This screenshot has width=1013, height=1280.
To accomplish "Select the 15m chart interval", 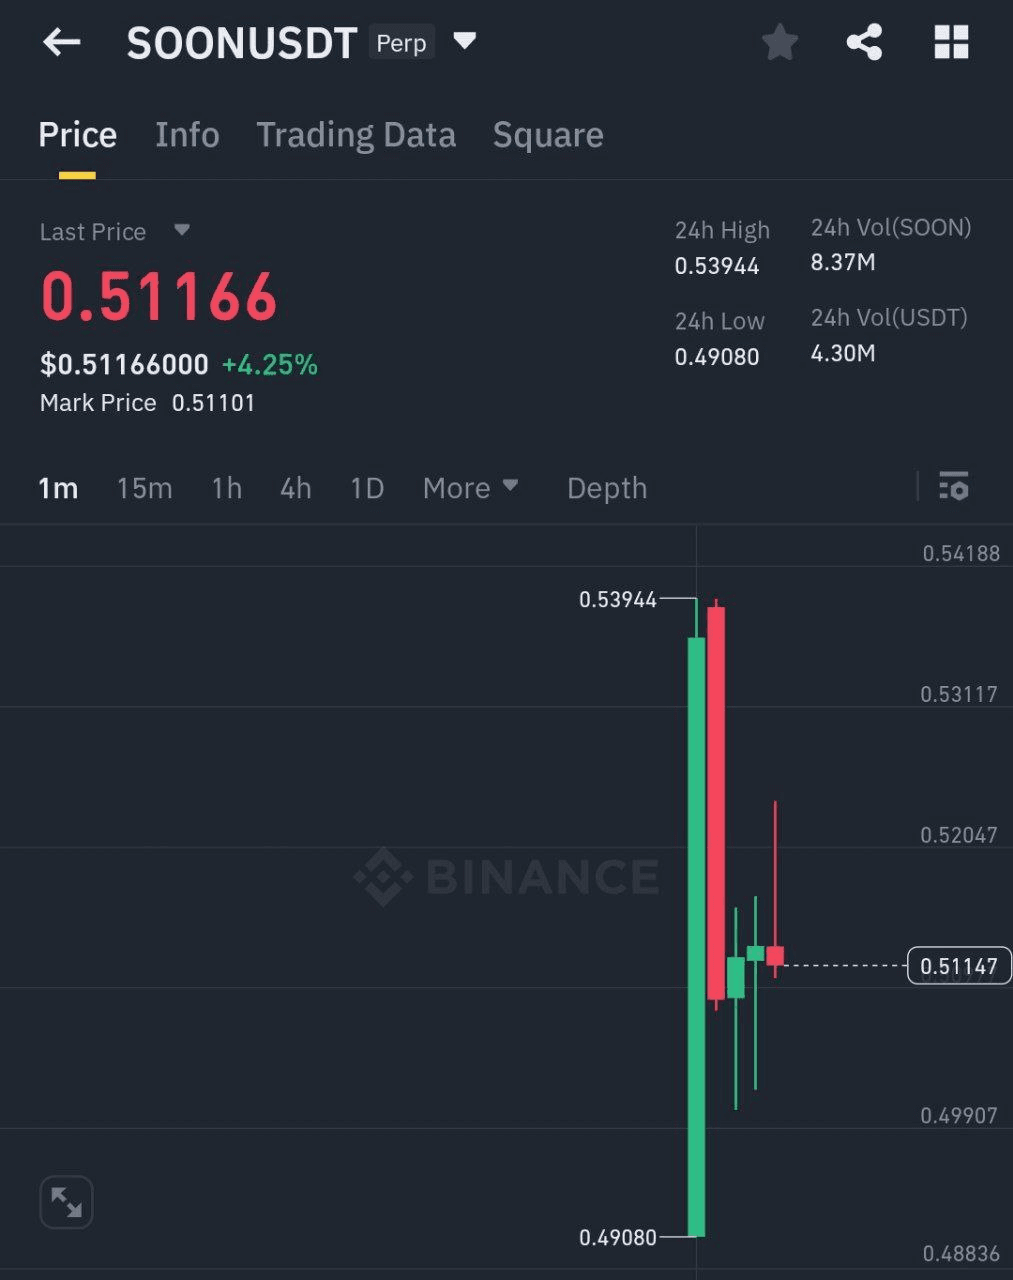I will pos(144,488).
